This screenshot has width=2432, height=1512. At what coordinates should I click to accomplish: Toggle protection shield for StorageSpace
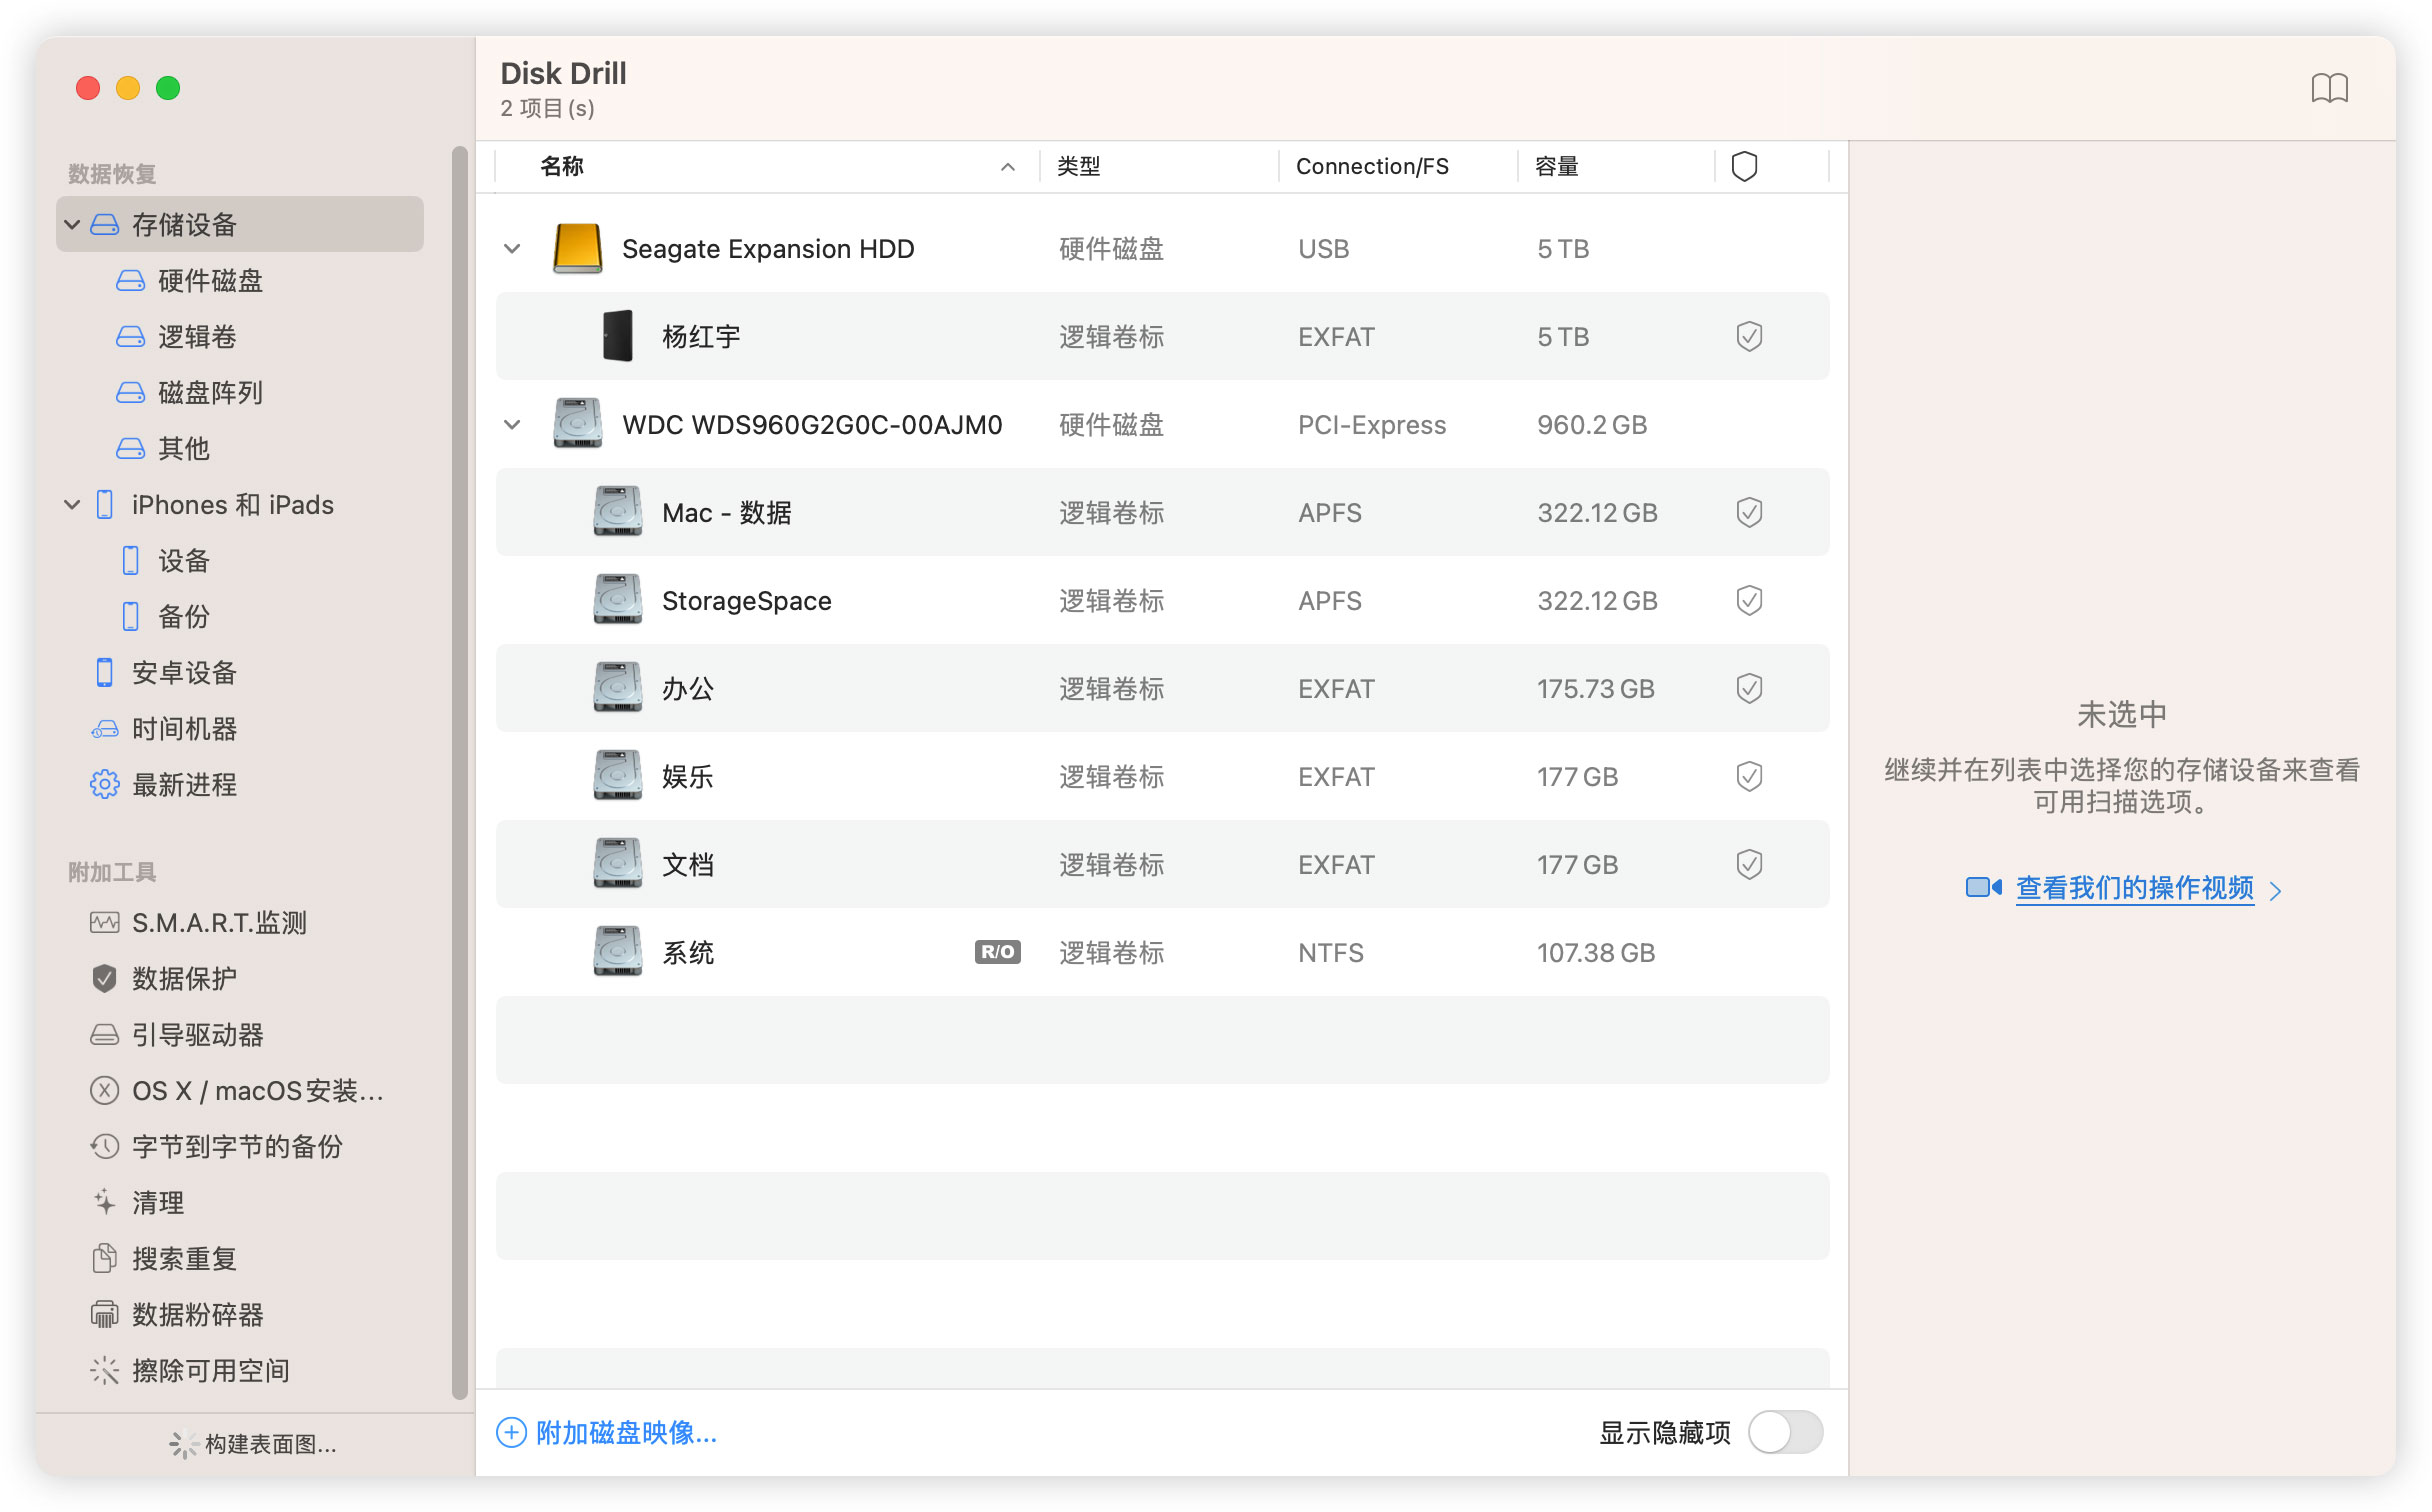(x=1748, y=600)
